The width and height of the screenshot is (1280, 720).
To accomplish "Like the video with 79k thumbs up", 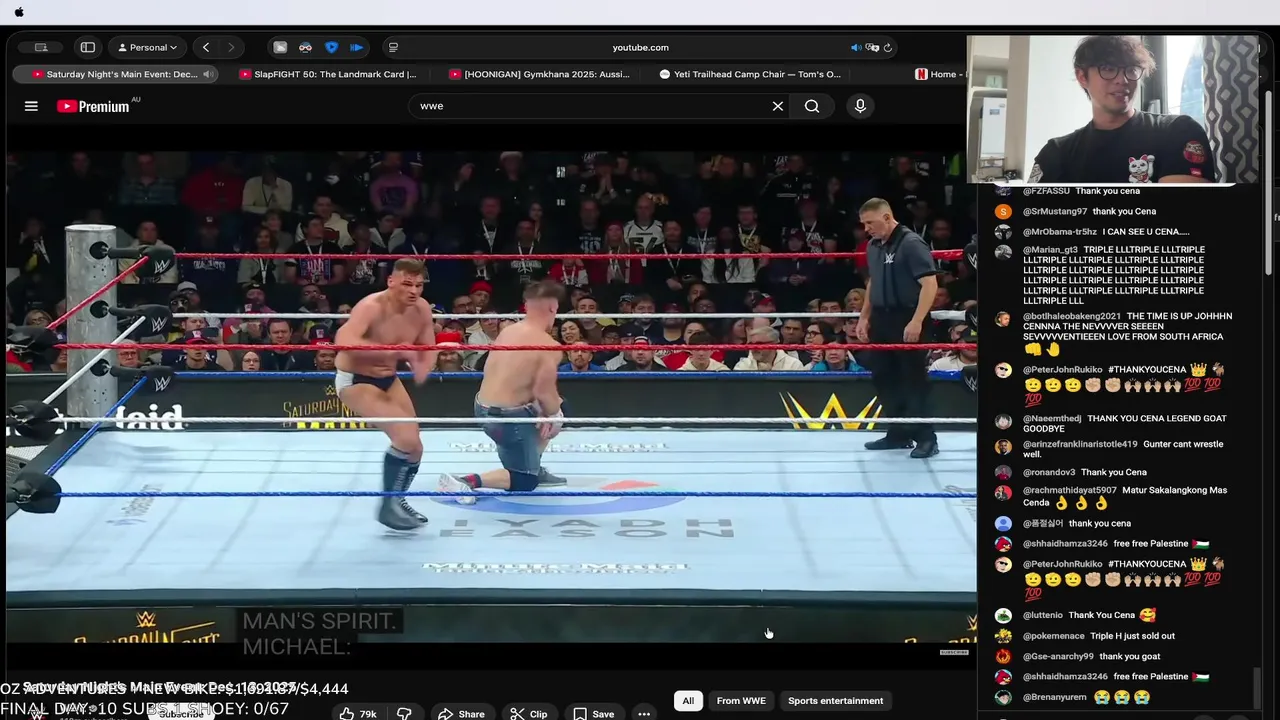I will pos(358,713).
